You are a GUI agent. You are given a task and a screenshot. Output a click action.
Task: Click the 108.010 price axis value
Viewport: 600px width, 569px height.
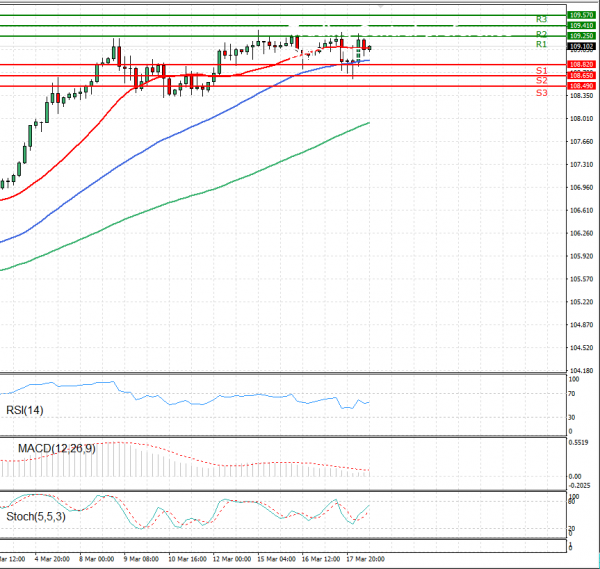[582, 119]
